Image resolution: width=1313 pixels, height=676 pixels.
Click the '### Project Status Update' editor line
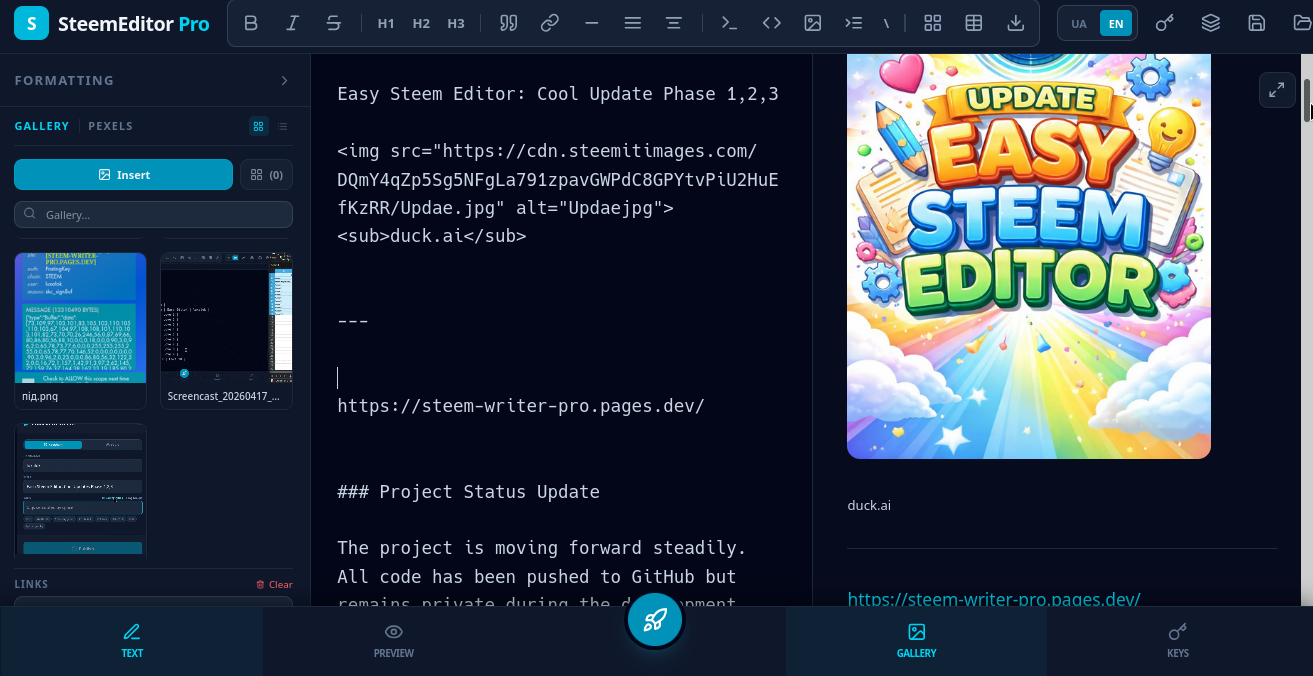pyautogui.click(x=469, y=492)
